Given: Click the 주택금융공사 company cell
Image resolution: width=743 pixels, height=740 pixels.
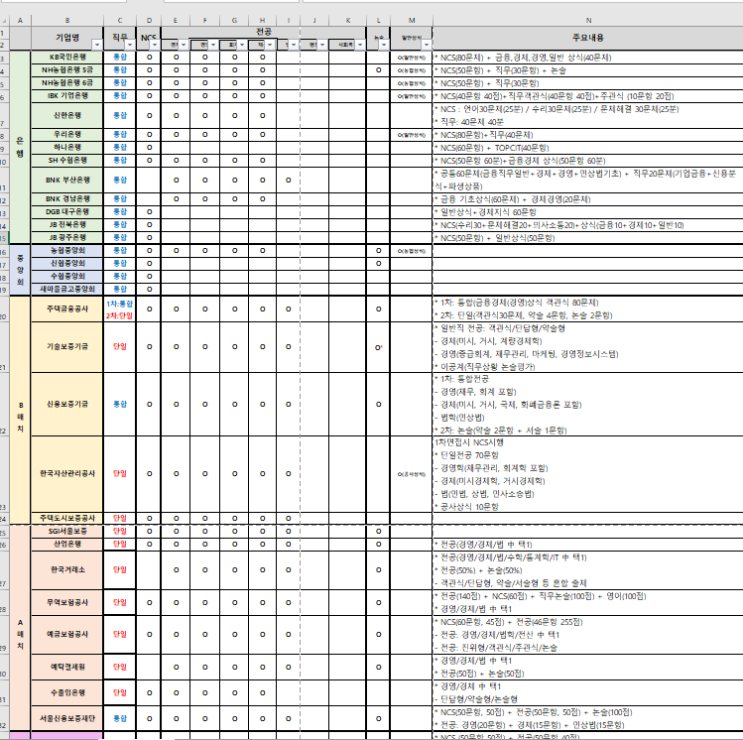Looking at the screenshot, I should 67,309.
